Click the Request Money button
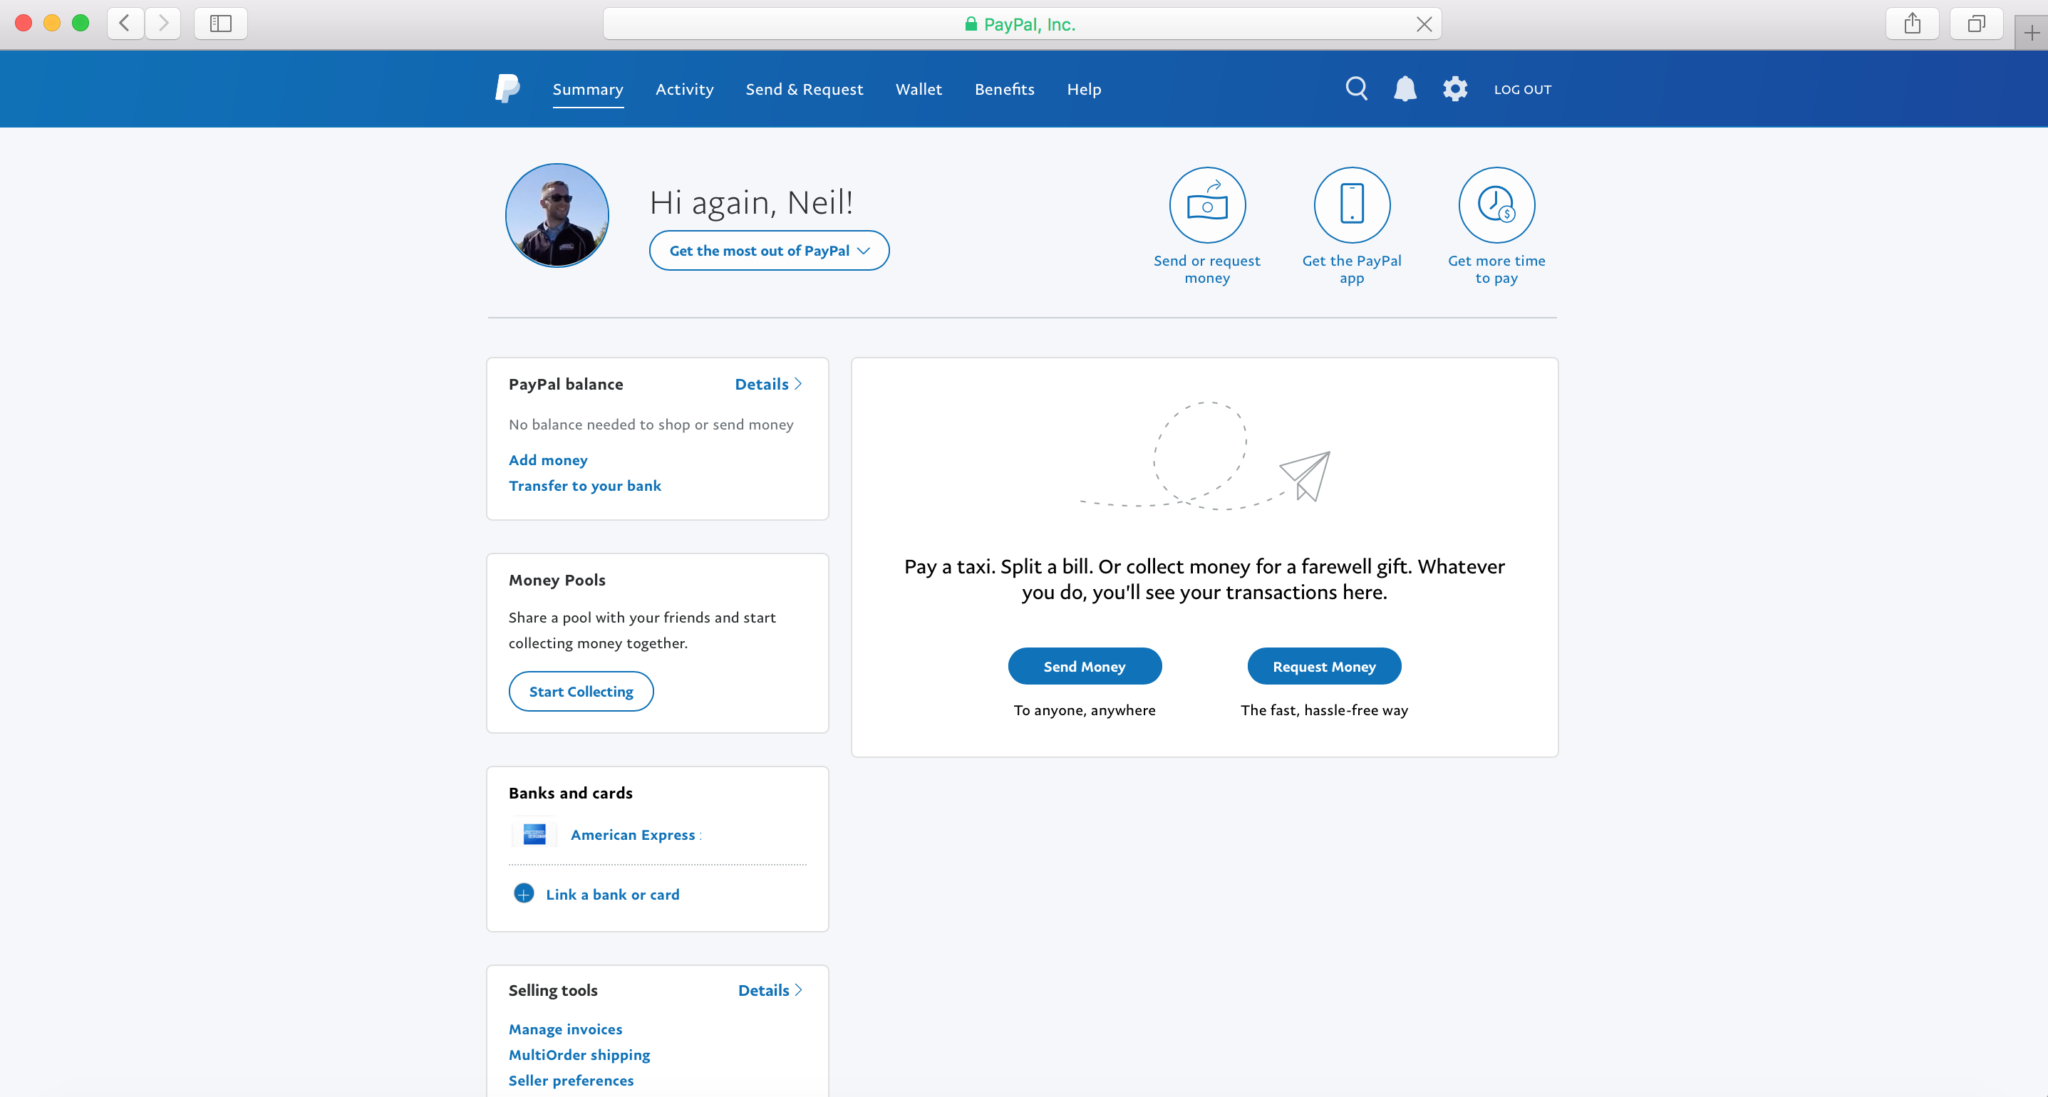 click(1324, 666)
